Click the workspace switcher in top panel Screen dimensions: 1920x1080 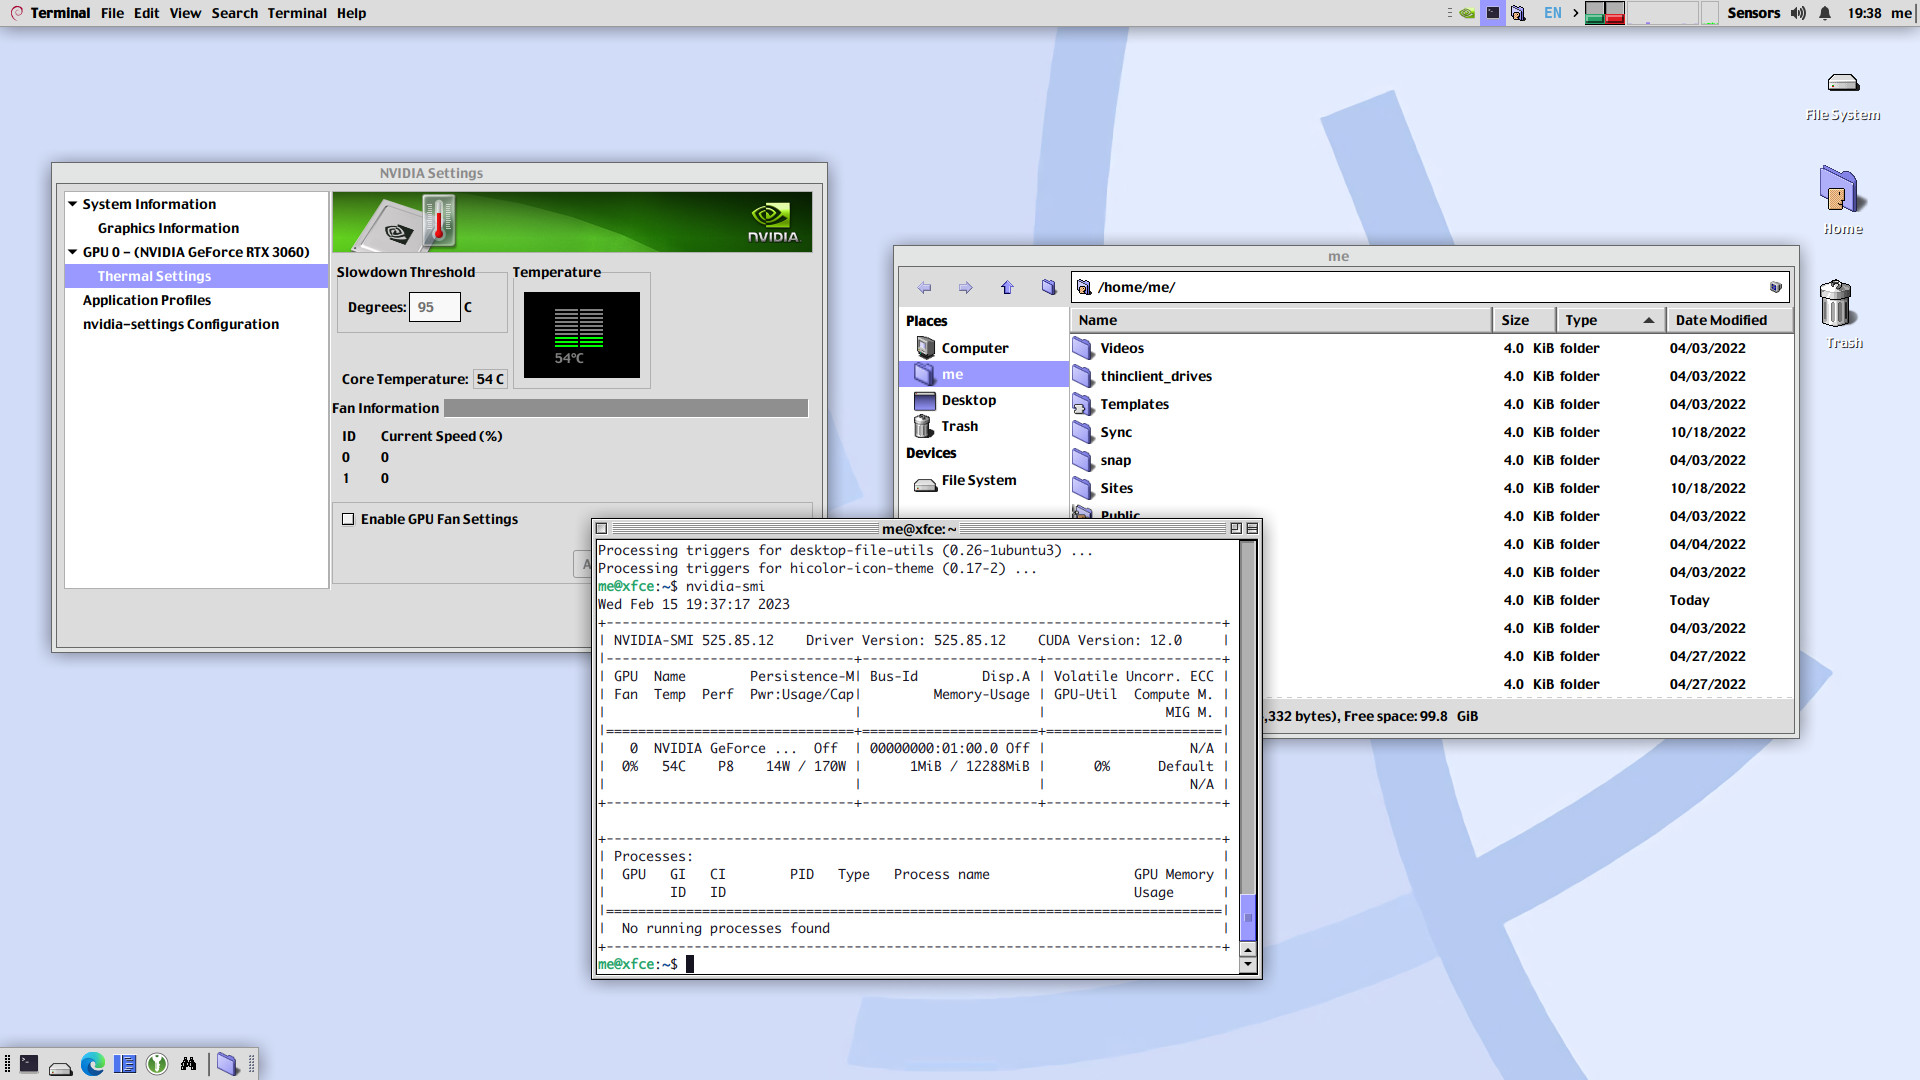1605,13
